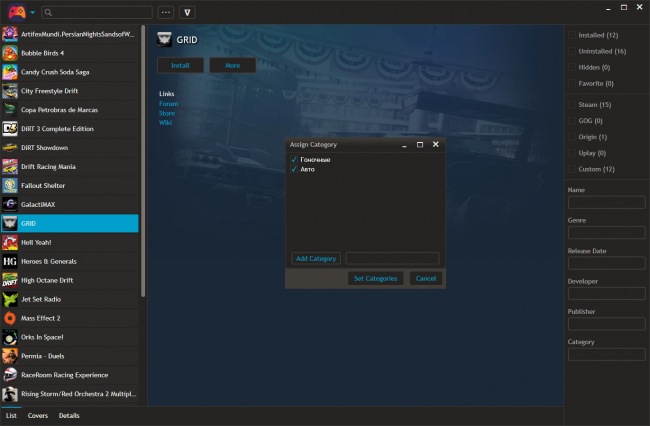650x426 pixels.
Task: Select City Freestyle Drift icon
Action: pyautogui.click(x=10, y=91)
